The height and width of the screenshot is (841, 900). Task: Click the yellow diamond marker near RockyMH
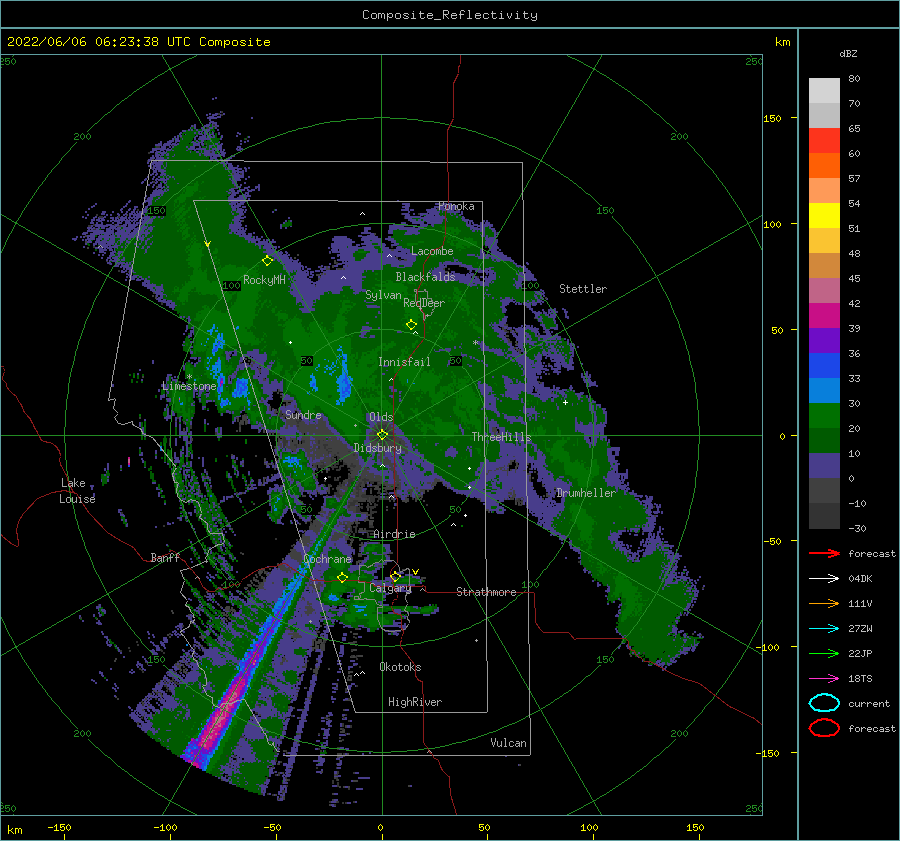tap(267, 261)
